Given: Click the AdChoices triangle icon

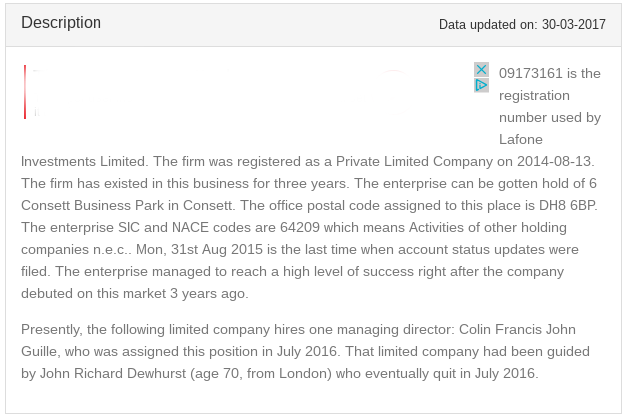Looking at the screenshot, I should (481, 86).
